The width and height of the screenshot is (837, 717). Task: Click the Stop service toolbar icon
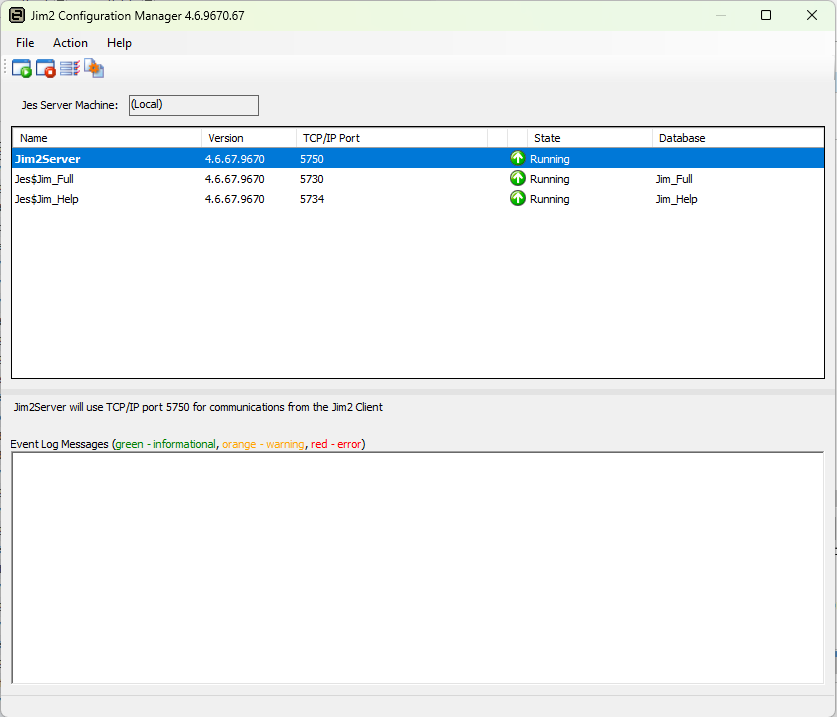46,69
